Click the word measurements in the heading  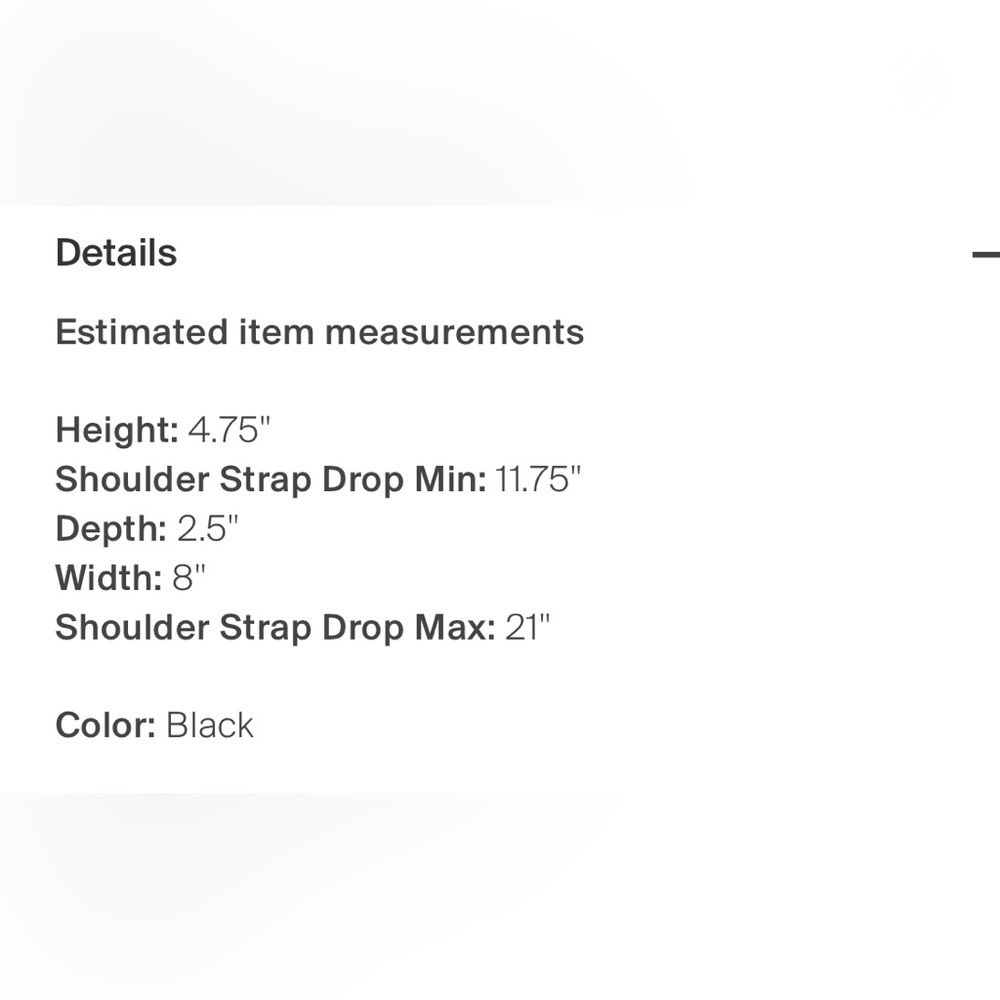pos(455,332)
